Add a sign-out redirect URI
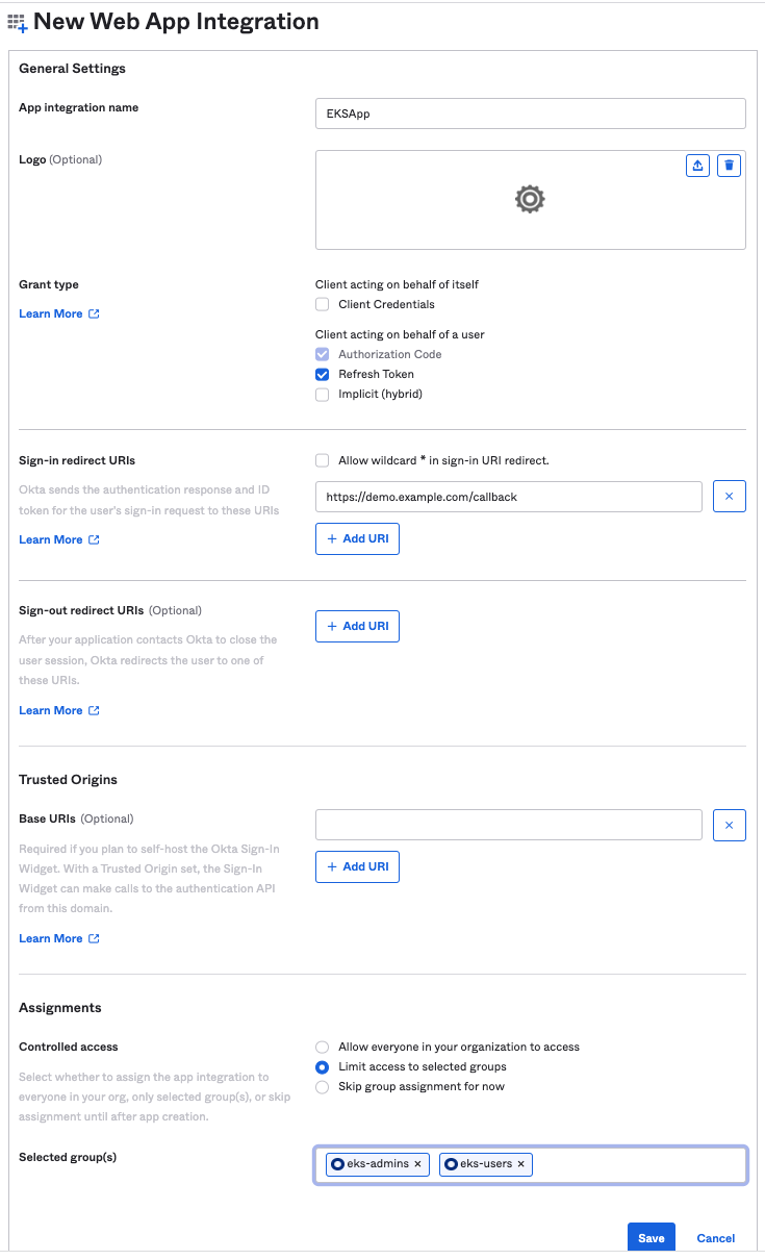 [x=357, y=626]
